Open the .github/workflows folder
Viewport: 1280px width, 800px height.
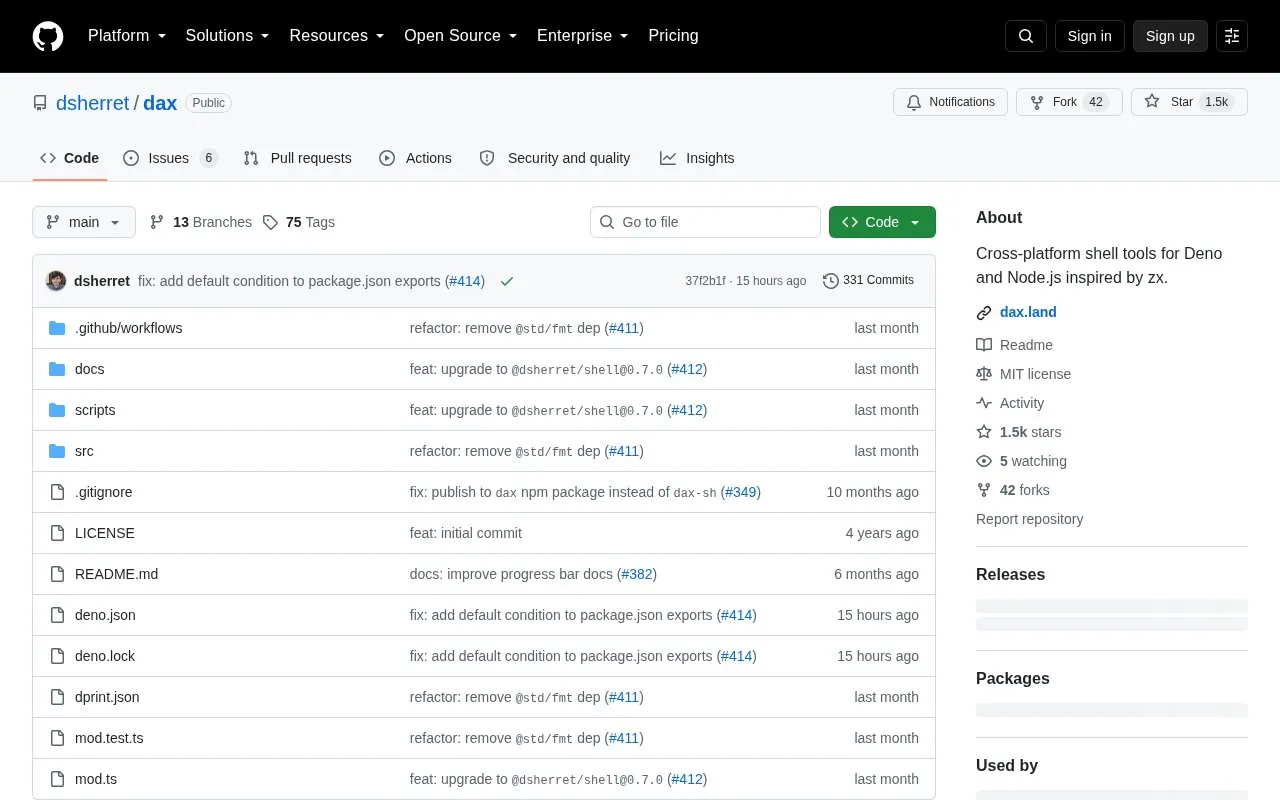click(128, 328)
